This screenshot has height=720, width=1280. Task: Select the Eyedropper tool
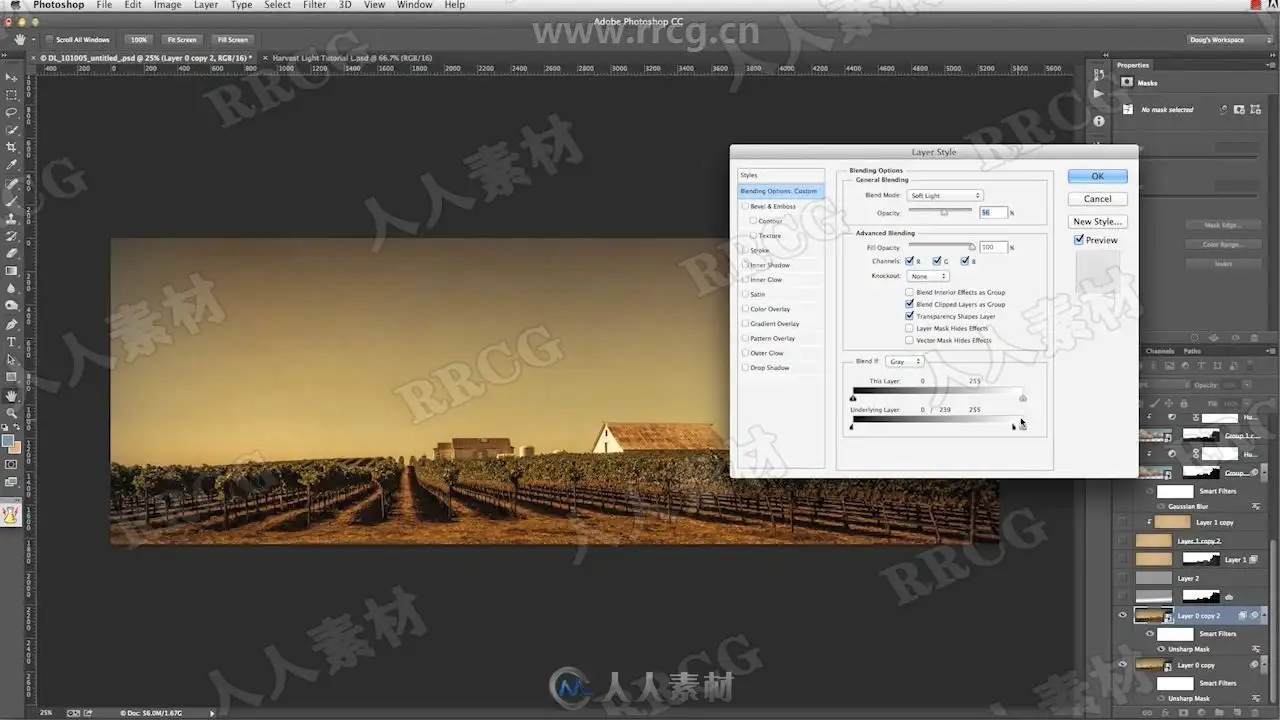12,165
